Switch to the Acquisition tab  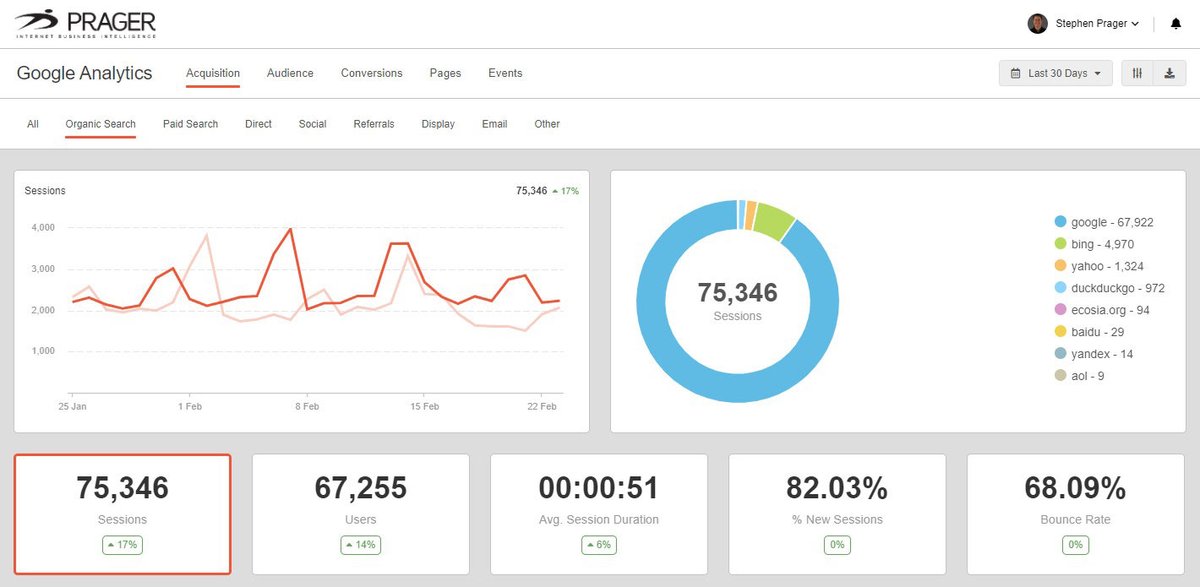pyautogui.click(x=213, y=73)
